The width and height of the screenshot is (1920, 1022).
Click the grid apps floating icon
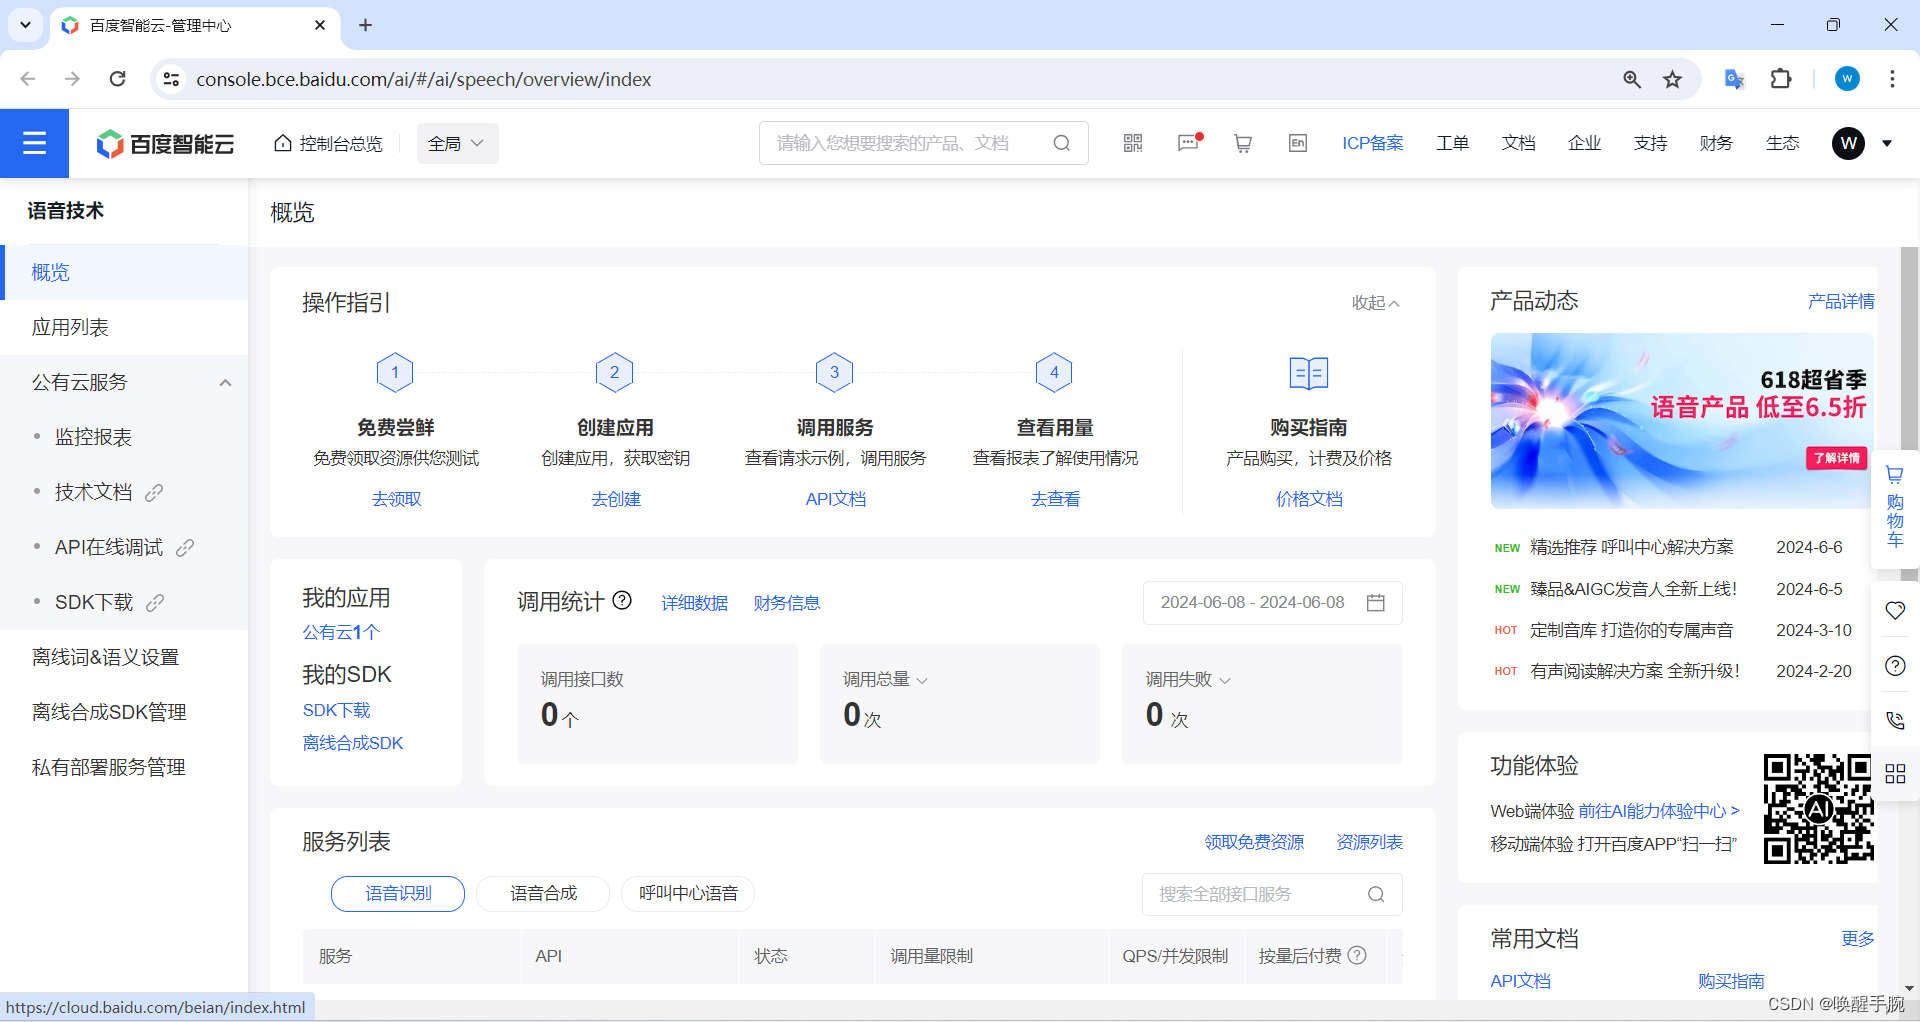tap(1895, 773)
